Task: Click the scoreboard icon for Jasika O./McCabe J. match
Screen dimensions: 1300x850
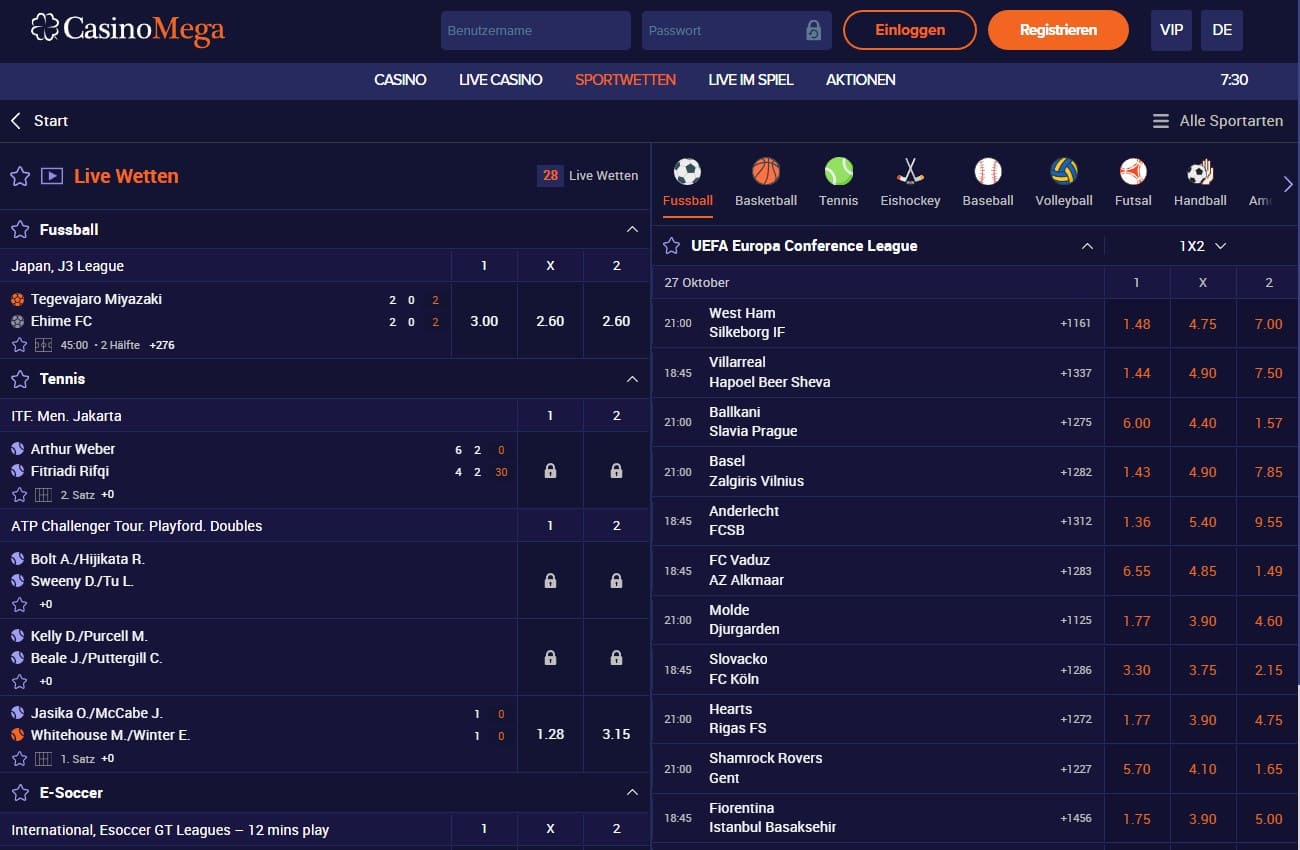Action: 43,759
